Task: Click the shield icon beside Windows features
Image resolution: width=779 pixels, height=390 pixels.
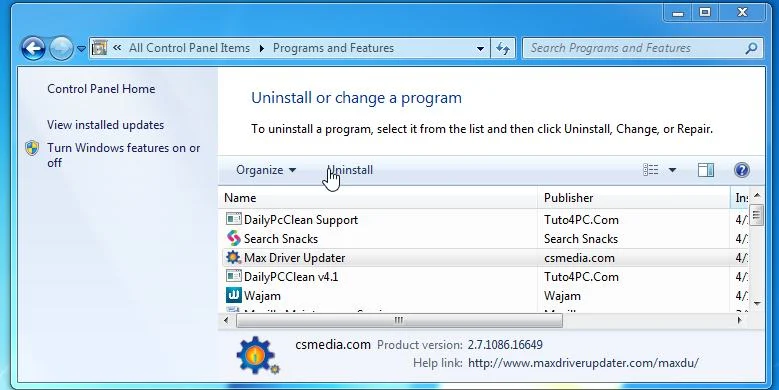Action: coord(32,148)
